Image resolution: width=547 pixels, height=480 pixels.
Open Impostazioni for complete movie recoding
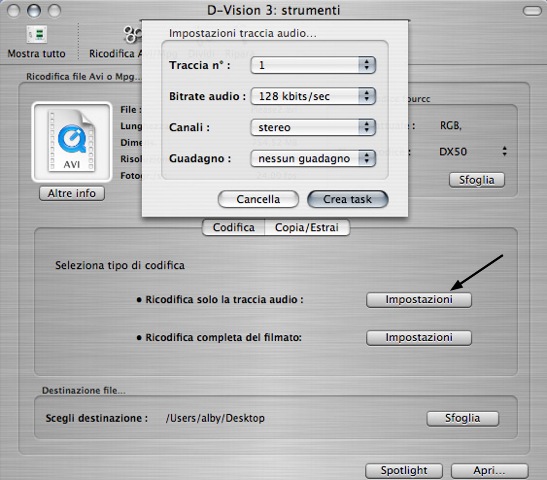coord(419,338)
